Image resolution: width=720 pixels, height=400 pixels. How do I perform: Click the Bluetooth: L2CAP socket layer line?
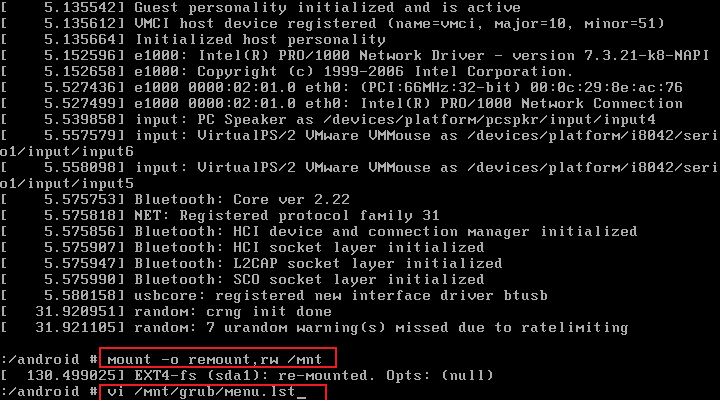251,264
